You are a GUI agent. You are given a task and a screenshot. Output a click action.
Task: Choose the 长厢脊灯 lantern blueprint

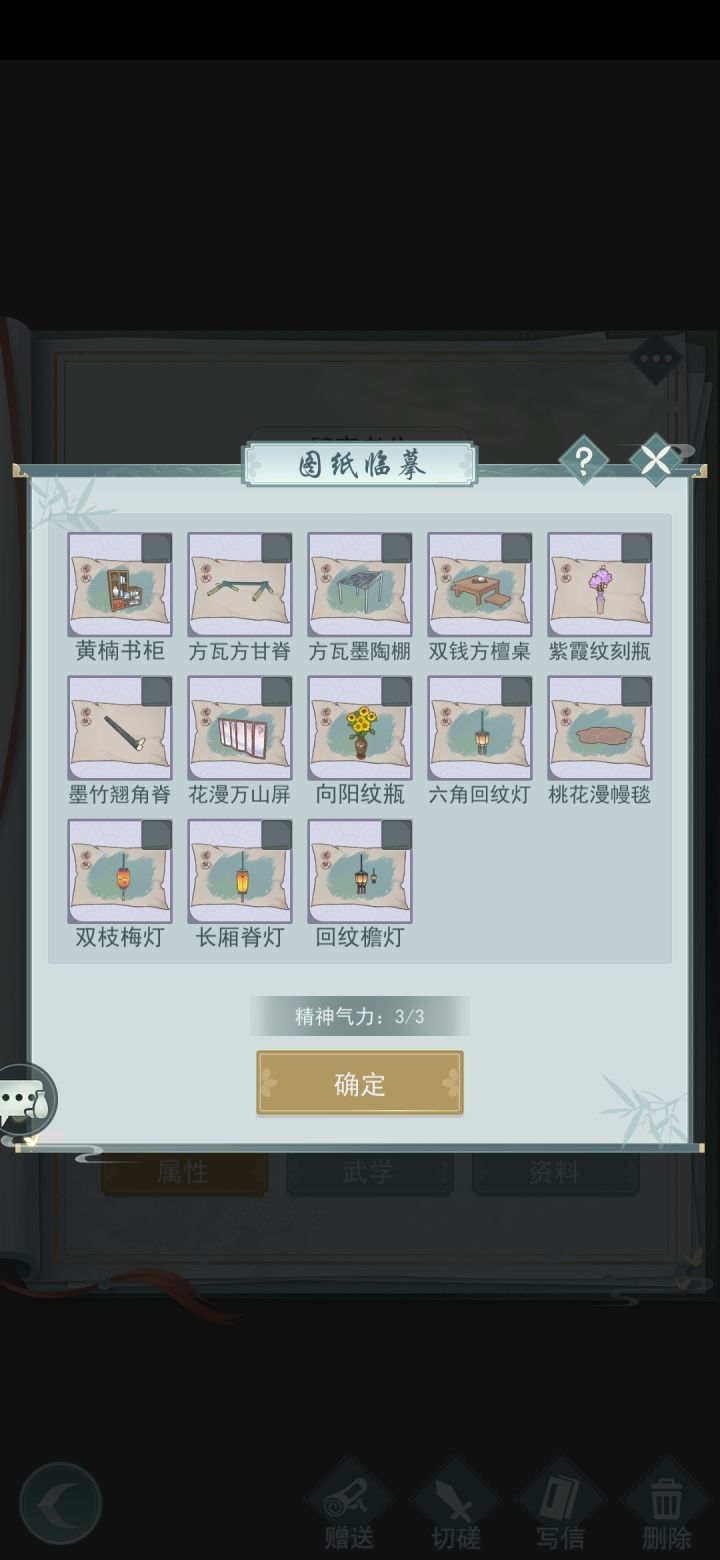click(240, 871)
